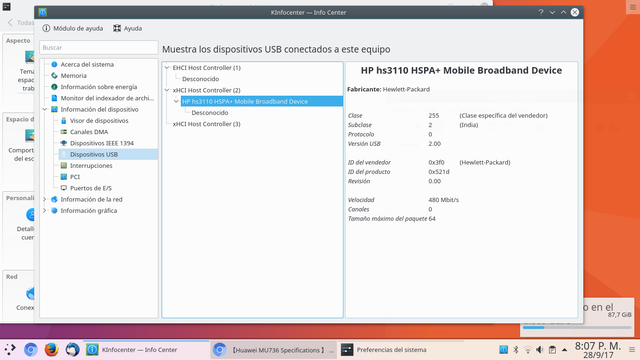640x360 pixels.
Task: Switch to Huawei MU736 Specifications taskbar entry
Action: [273, 350]
